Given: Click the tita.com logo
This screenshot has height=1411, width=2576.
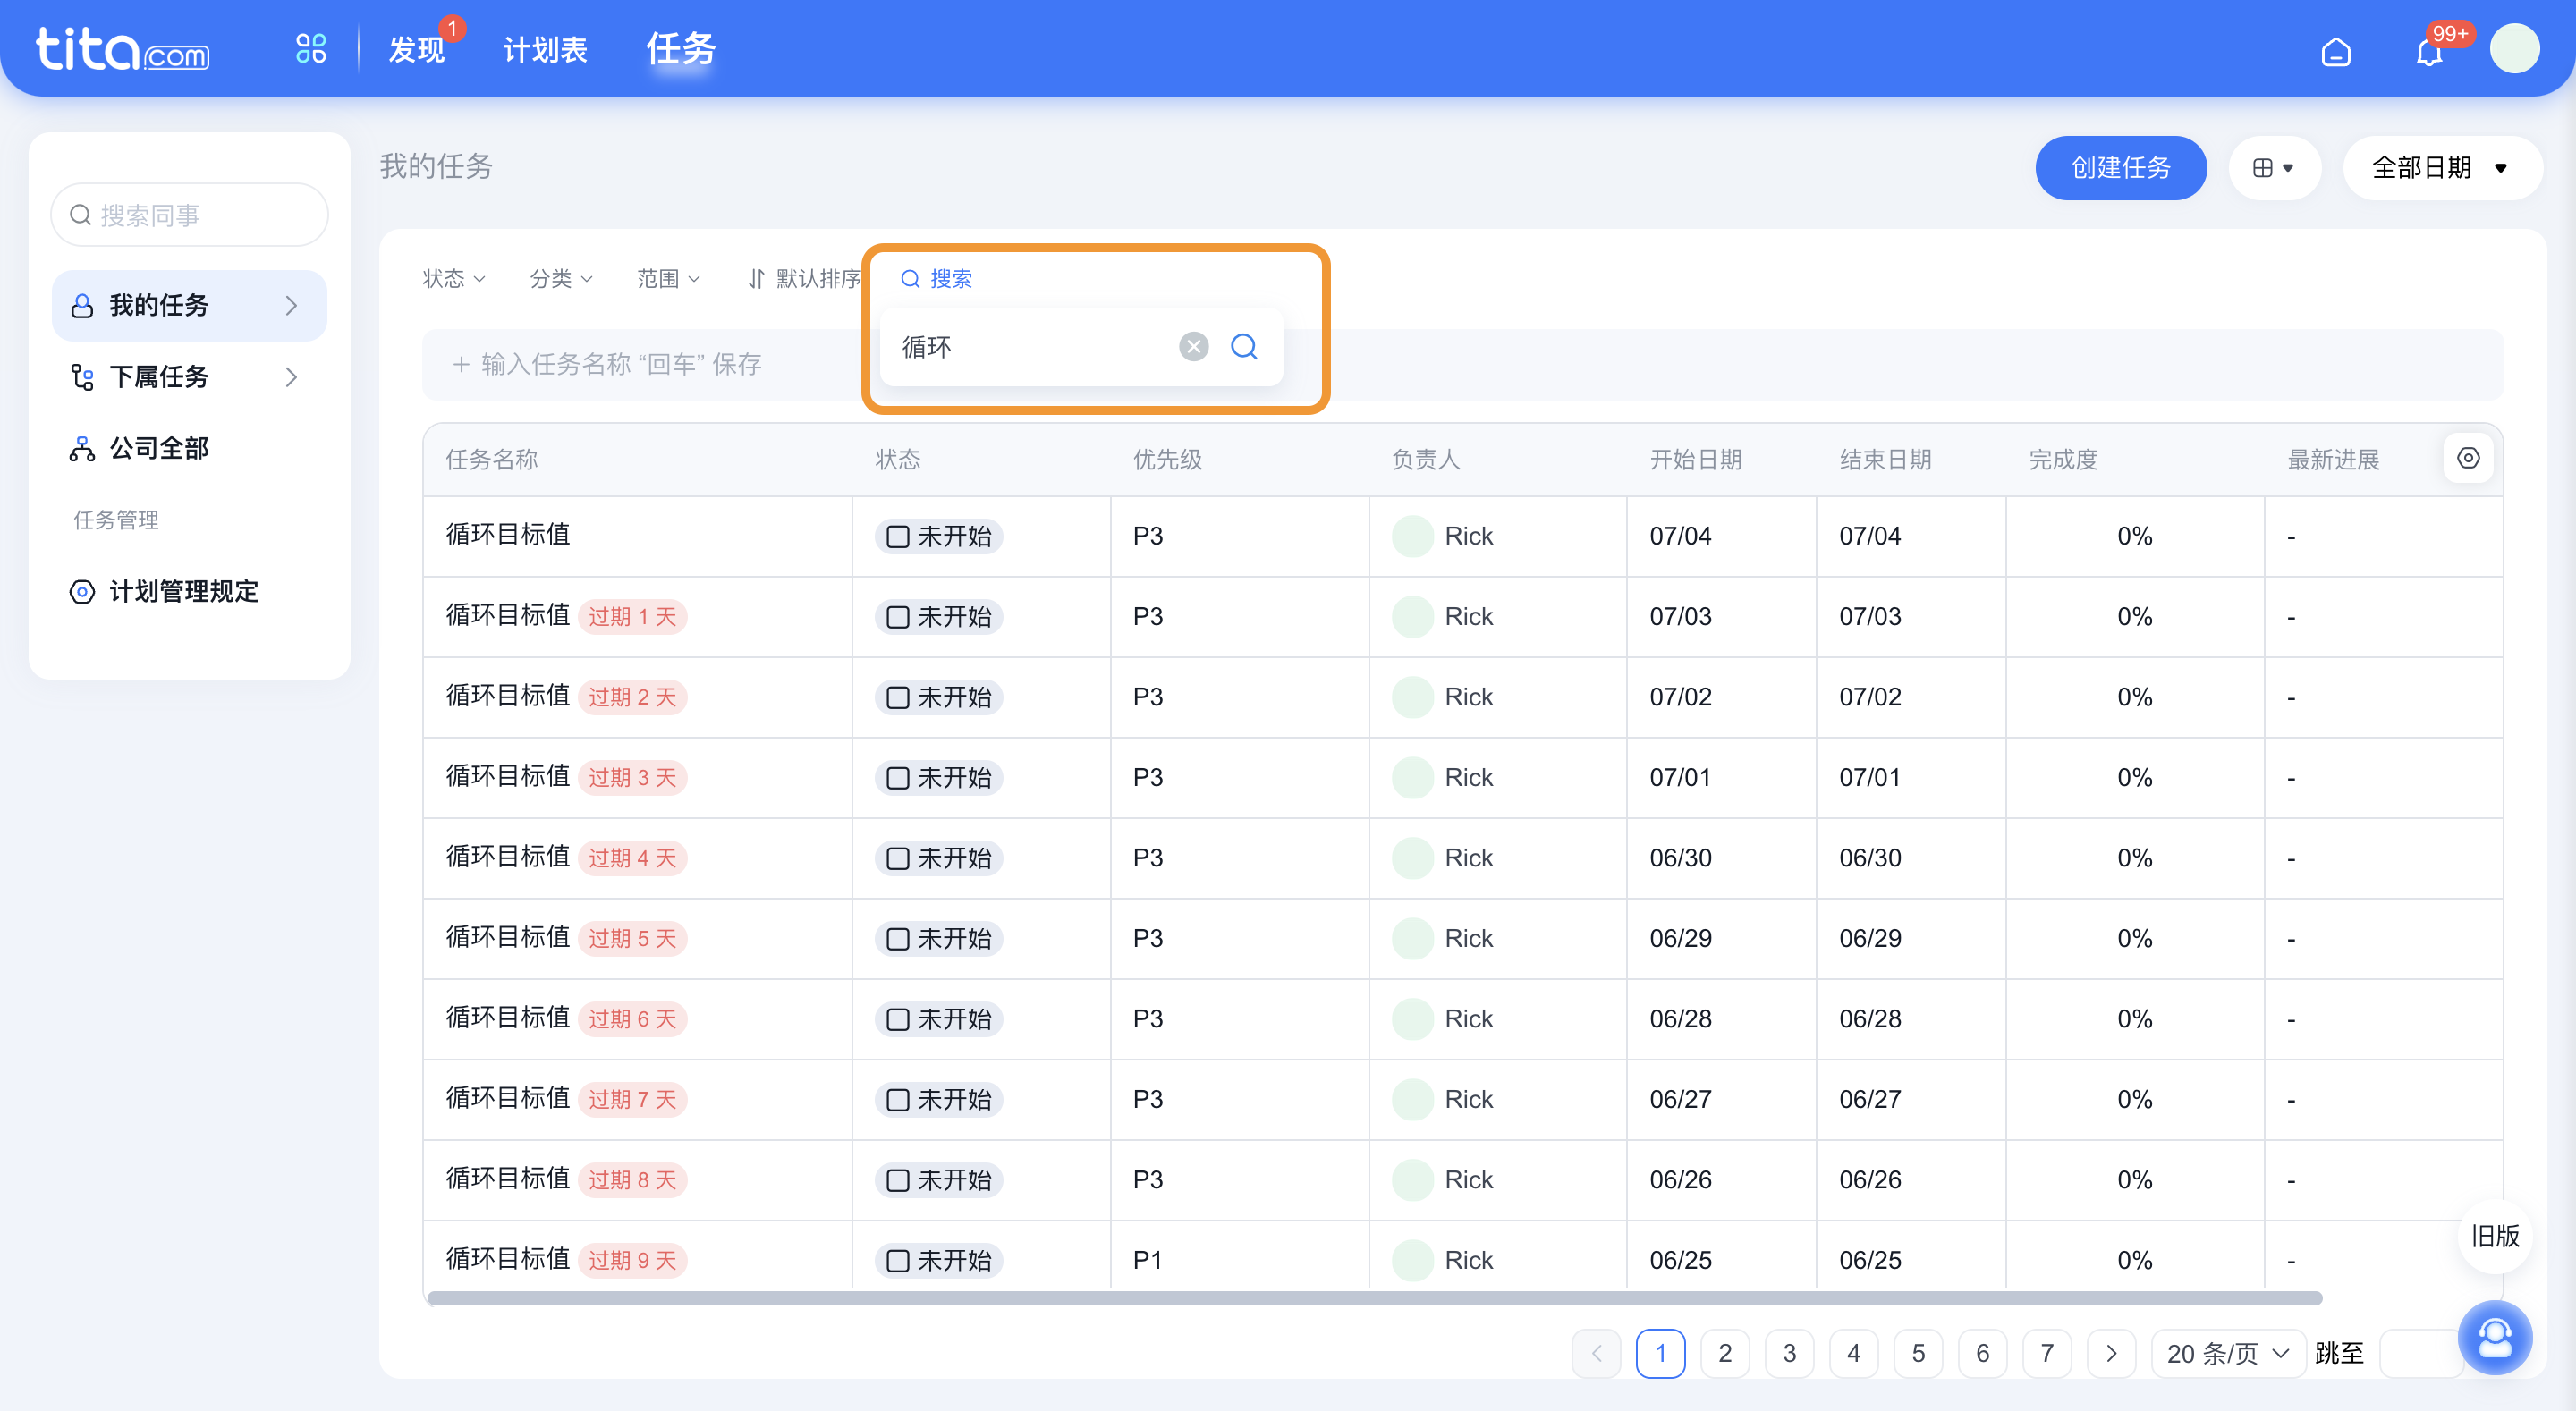Looking at the screenshot, I should (x=122, y=49).
